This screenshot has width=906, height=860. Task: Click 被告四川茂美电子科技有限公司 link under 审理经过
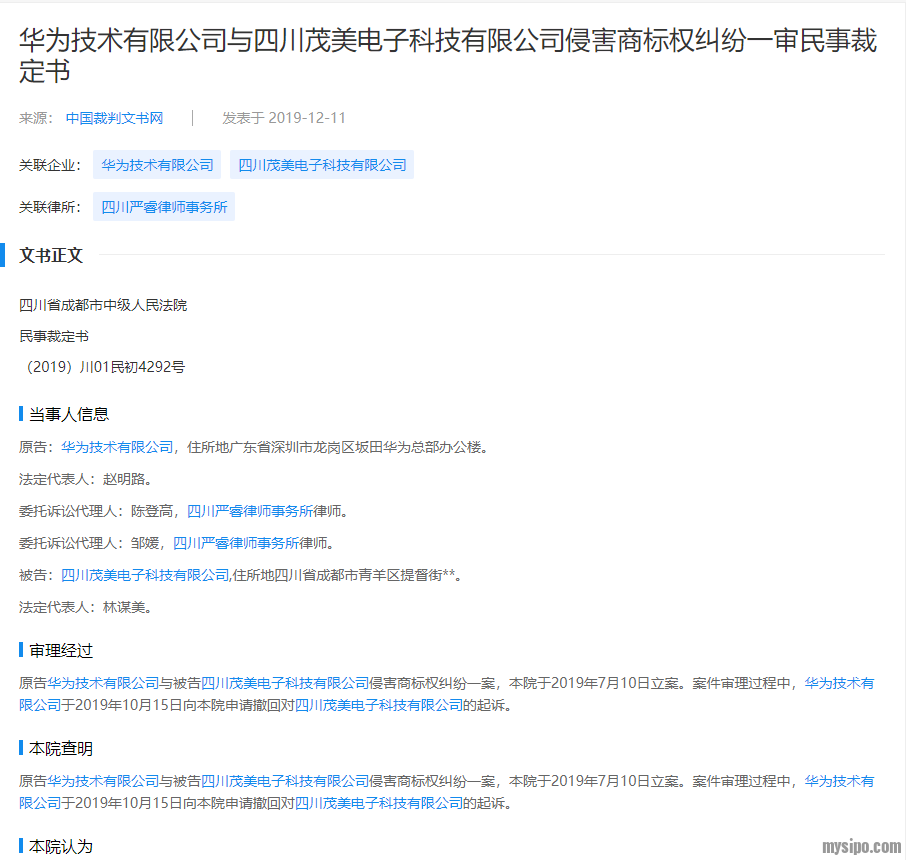pyautogui.click(x=285, y=683)
